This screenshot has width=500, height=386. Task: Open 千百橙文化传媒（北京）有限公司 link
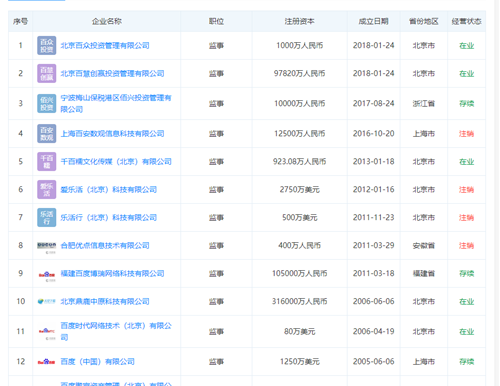pos(116,162)
